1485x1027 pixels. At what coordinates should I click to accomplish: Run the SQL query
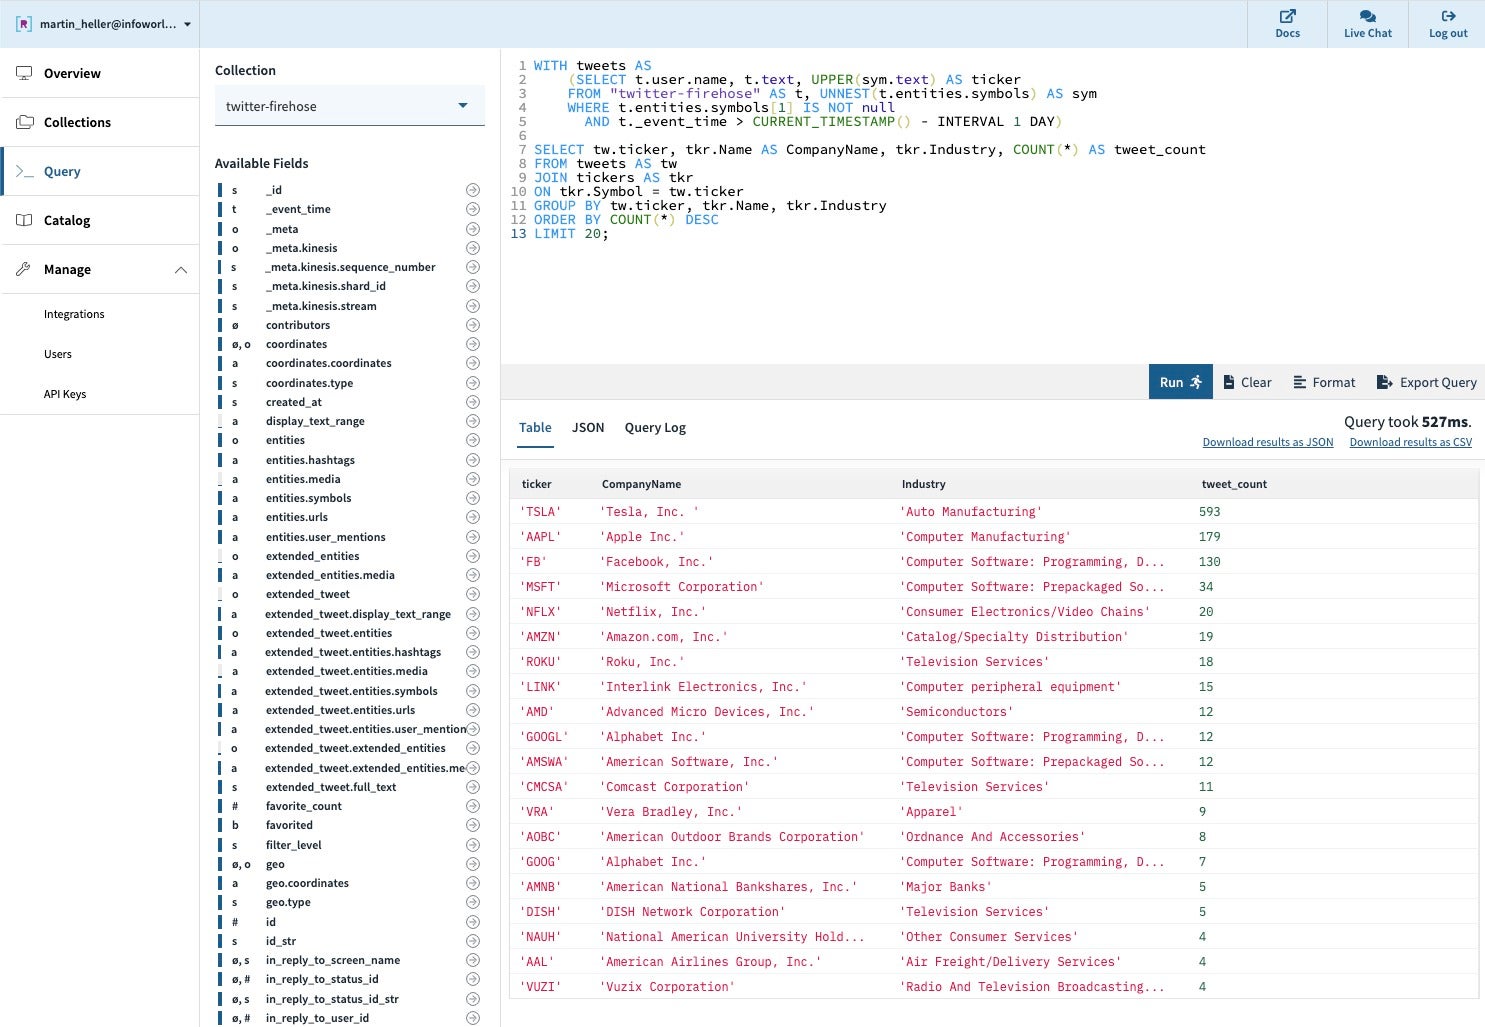1181,382
